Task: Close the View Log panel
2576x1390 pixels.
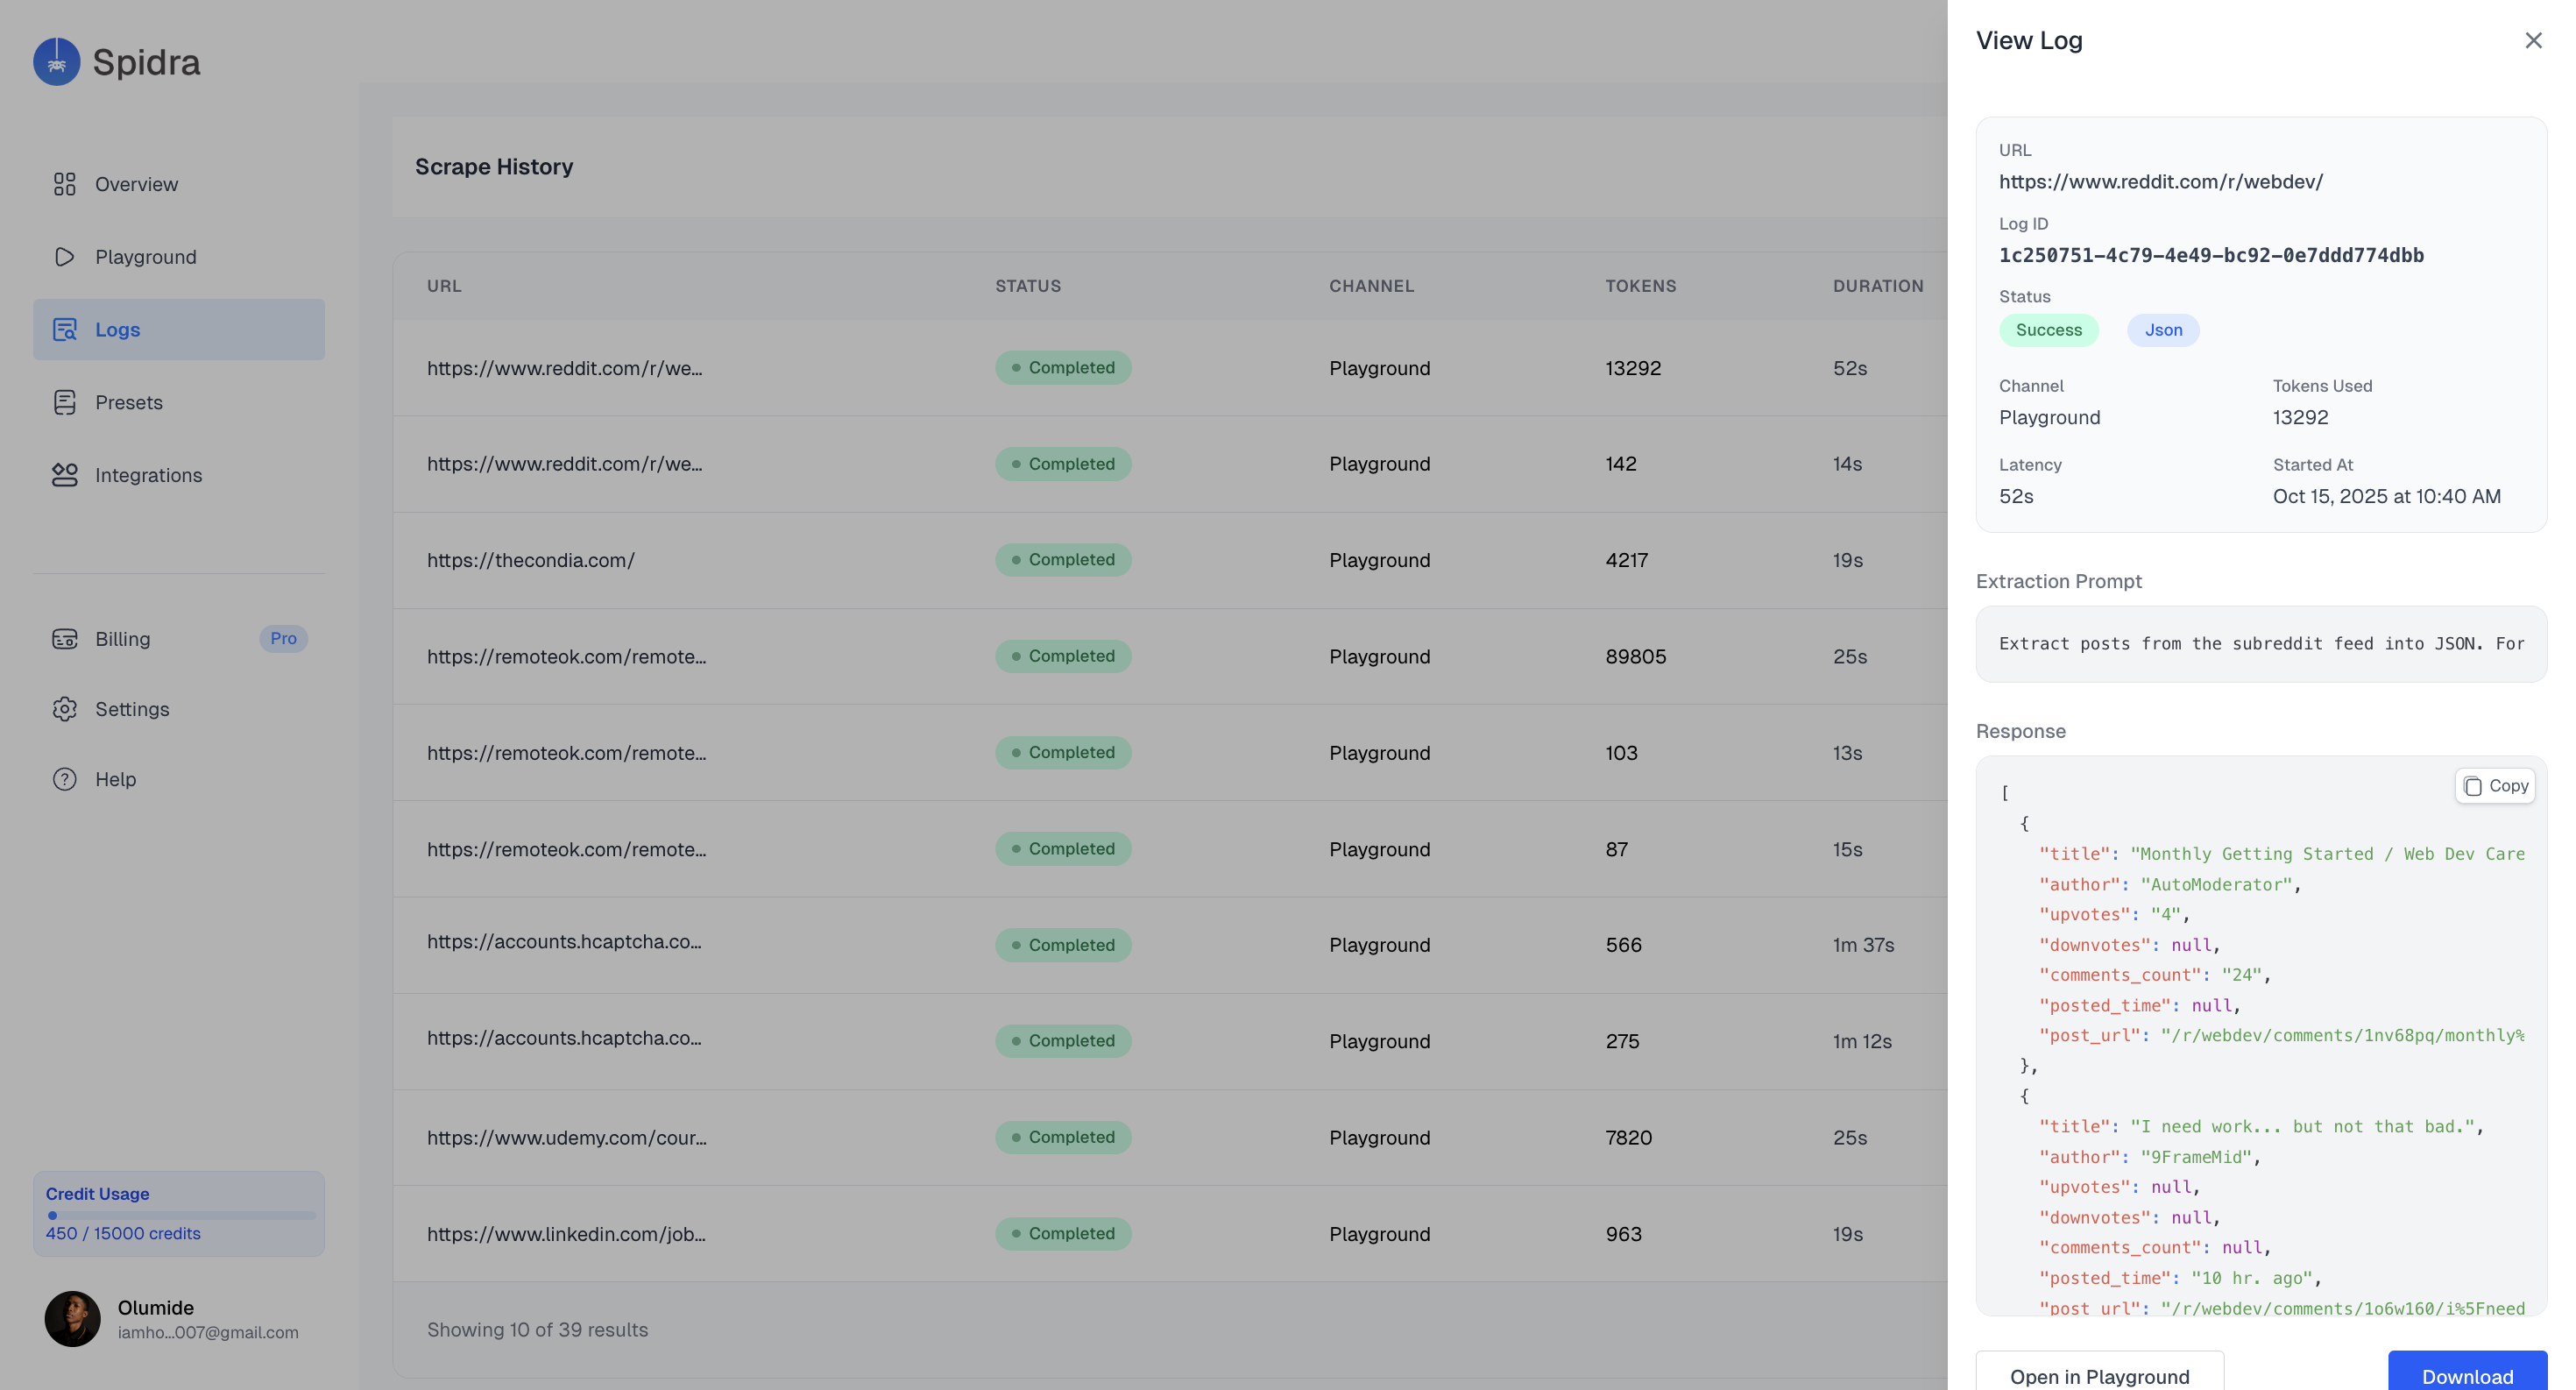Action: [x=2533, y=41]
